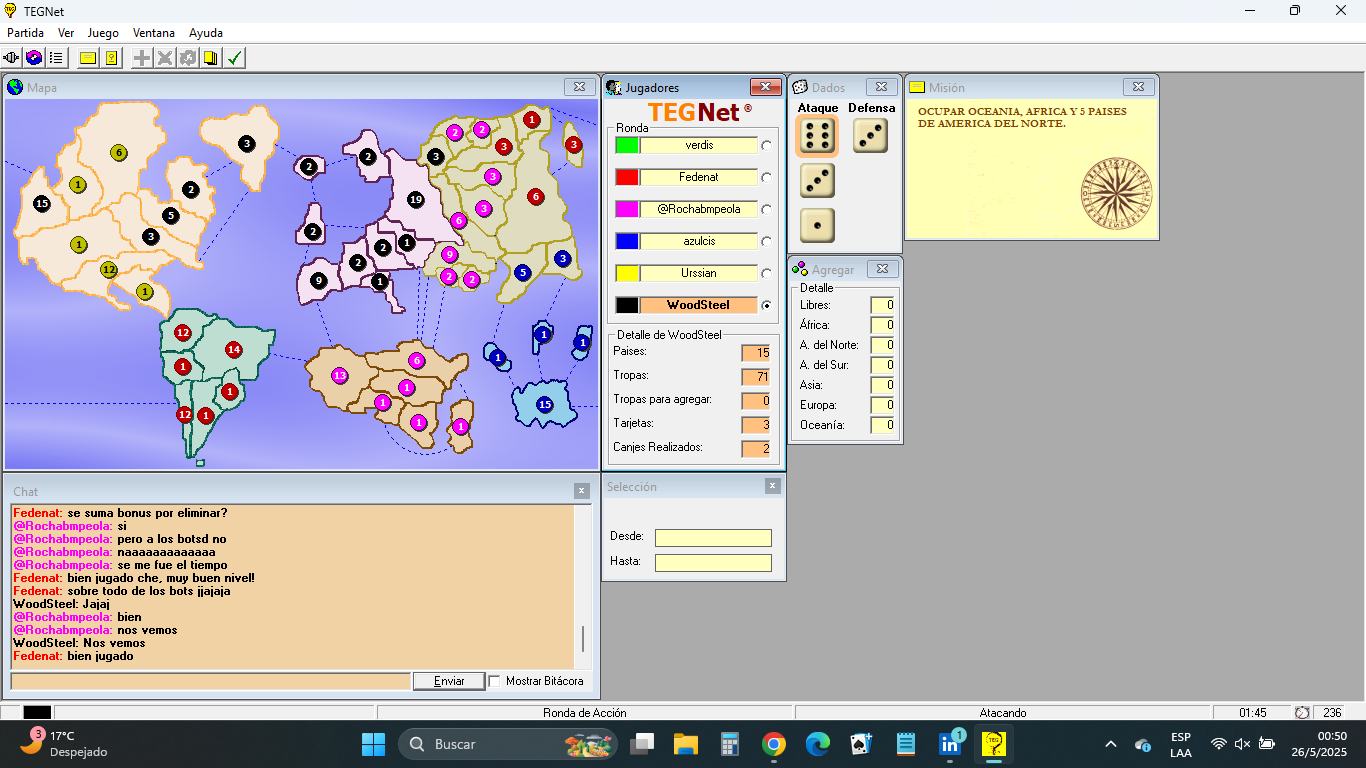
Task: Close the Selección panel
Action: tap(772, 486)
